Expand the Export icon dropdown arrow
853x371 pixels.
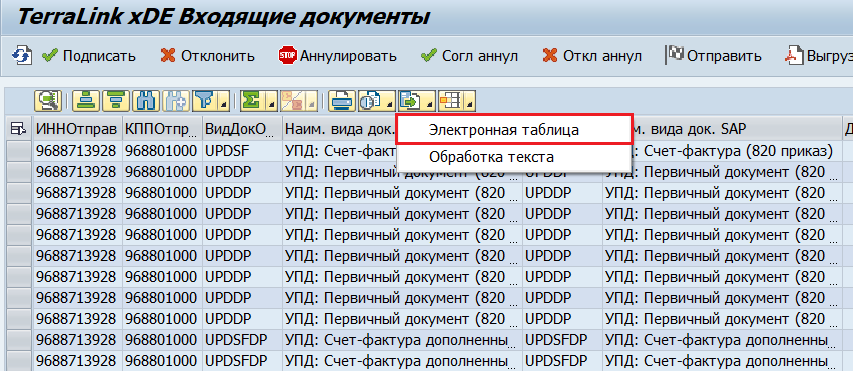point(430,101)
